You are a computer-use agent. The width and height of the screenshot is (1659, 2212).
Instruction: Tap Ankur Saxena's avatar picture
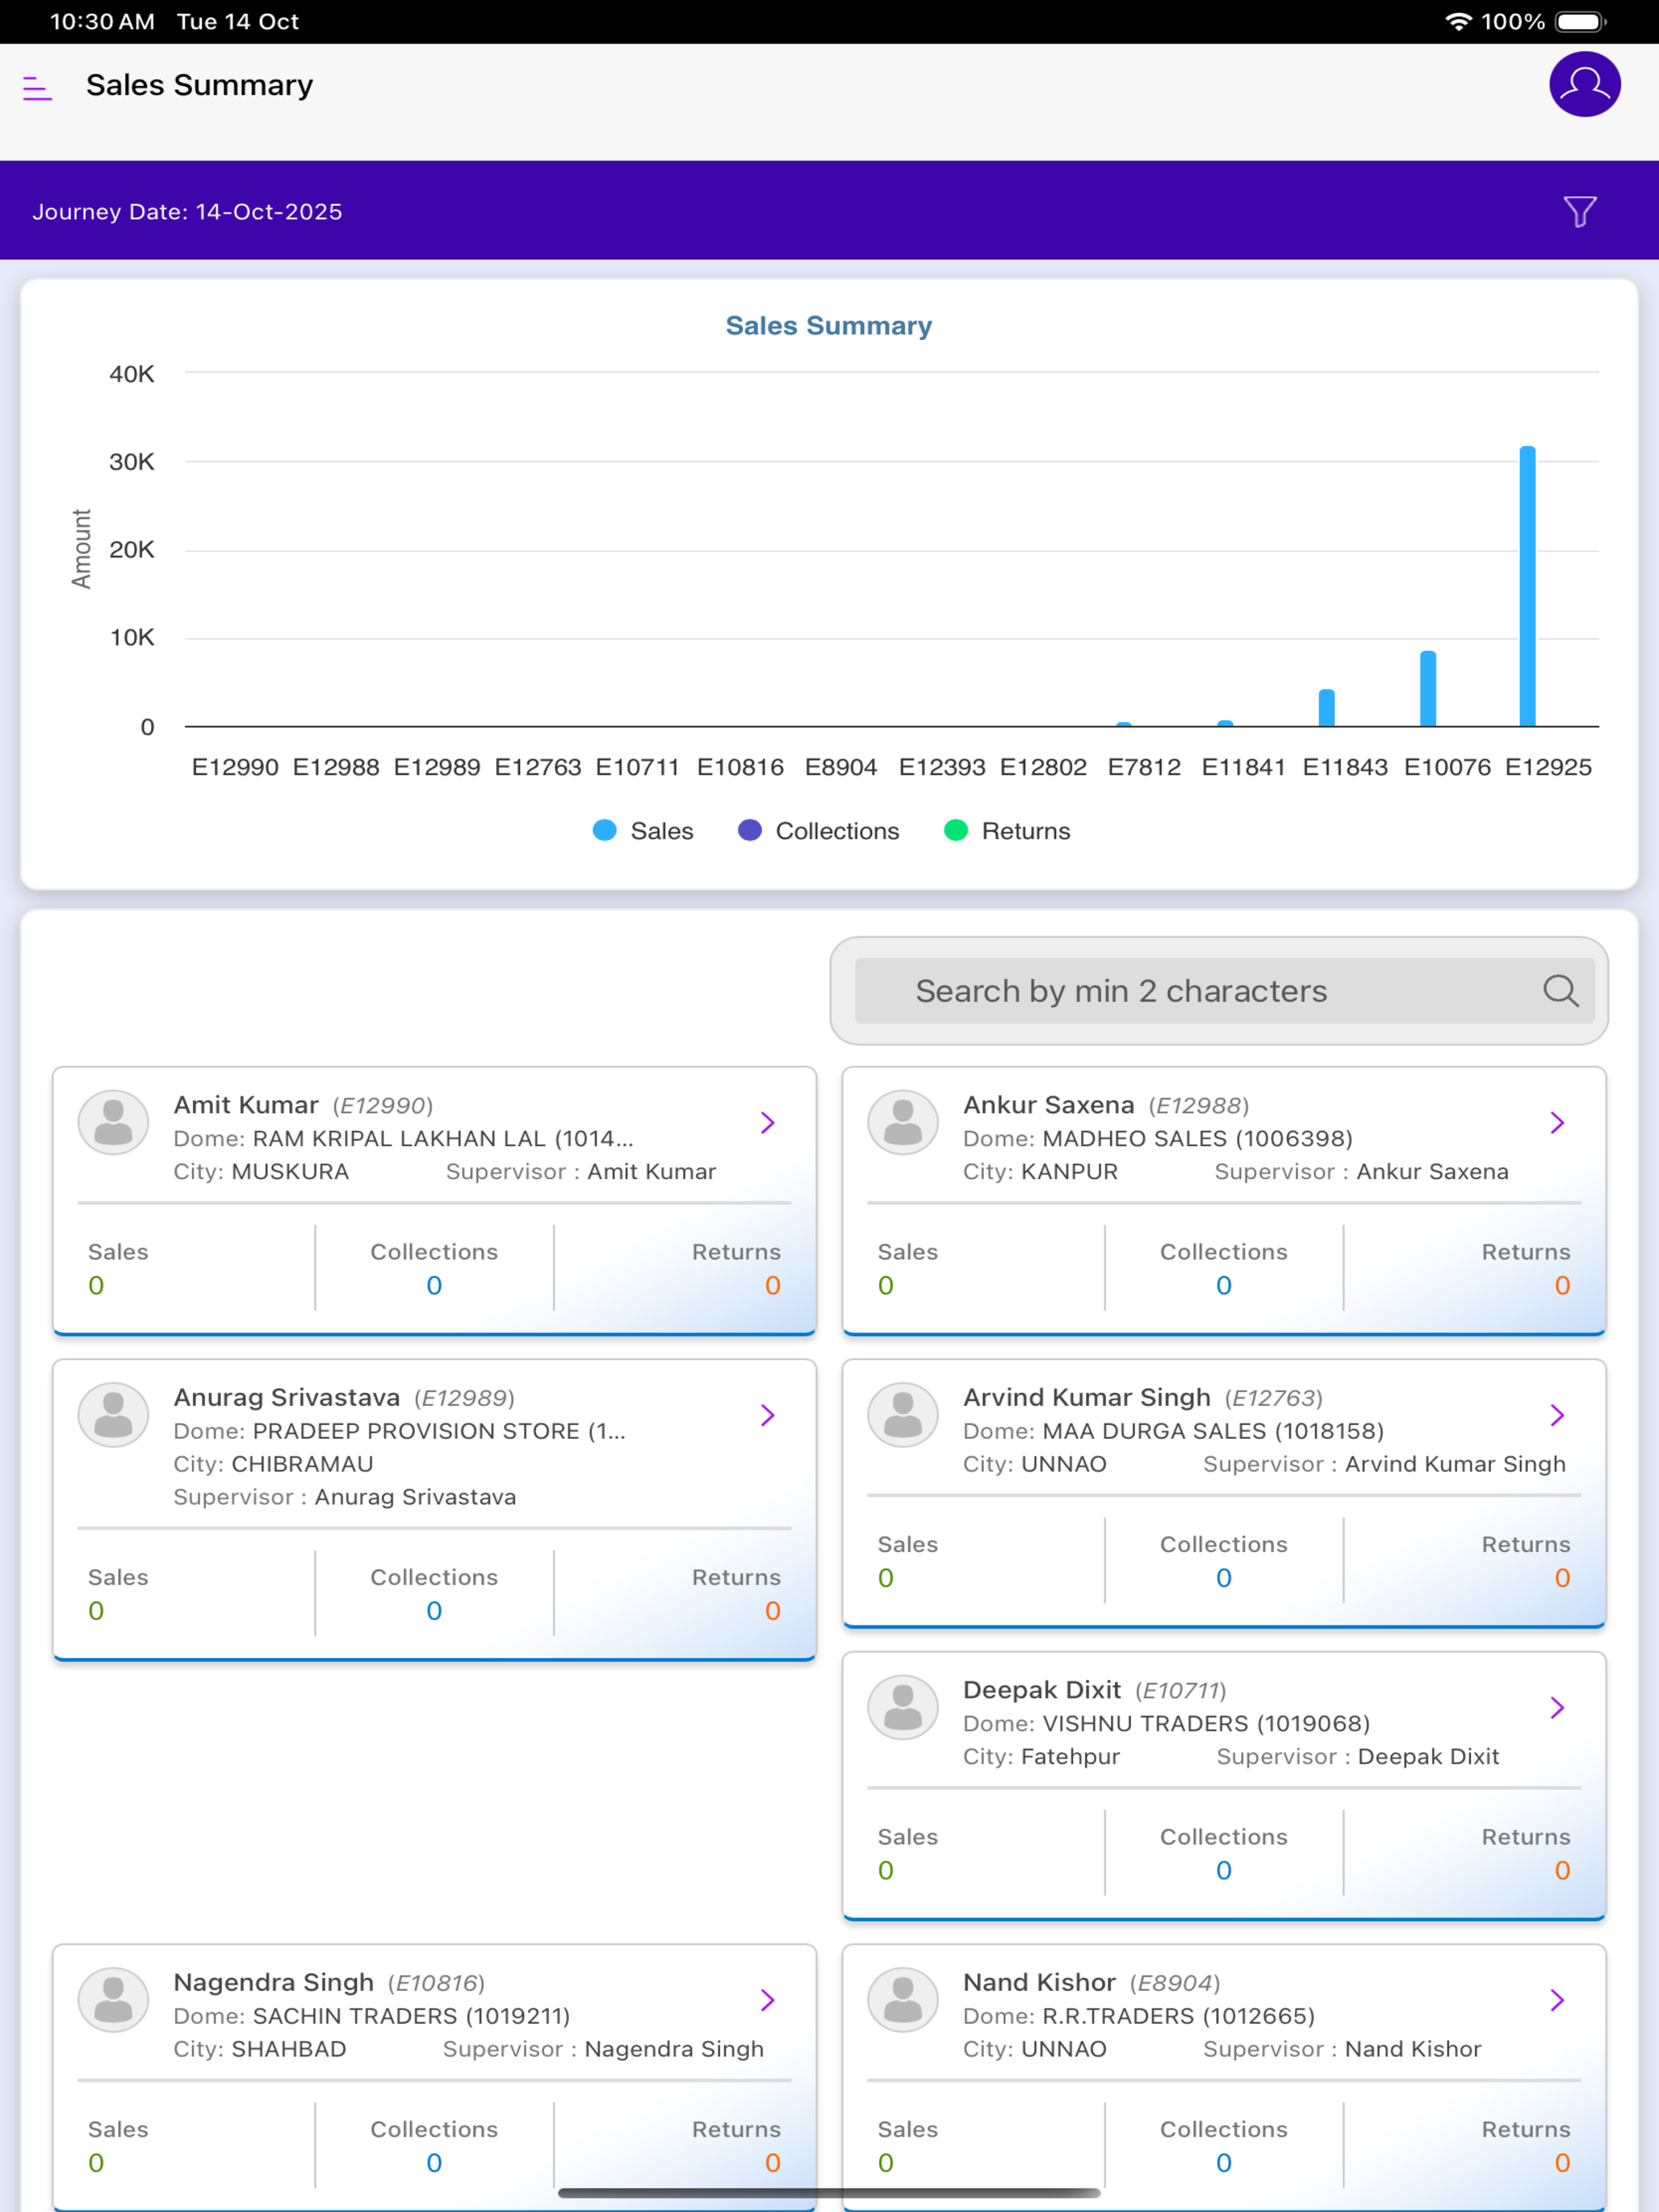[x=902, y=1122]
